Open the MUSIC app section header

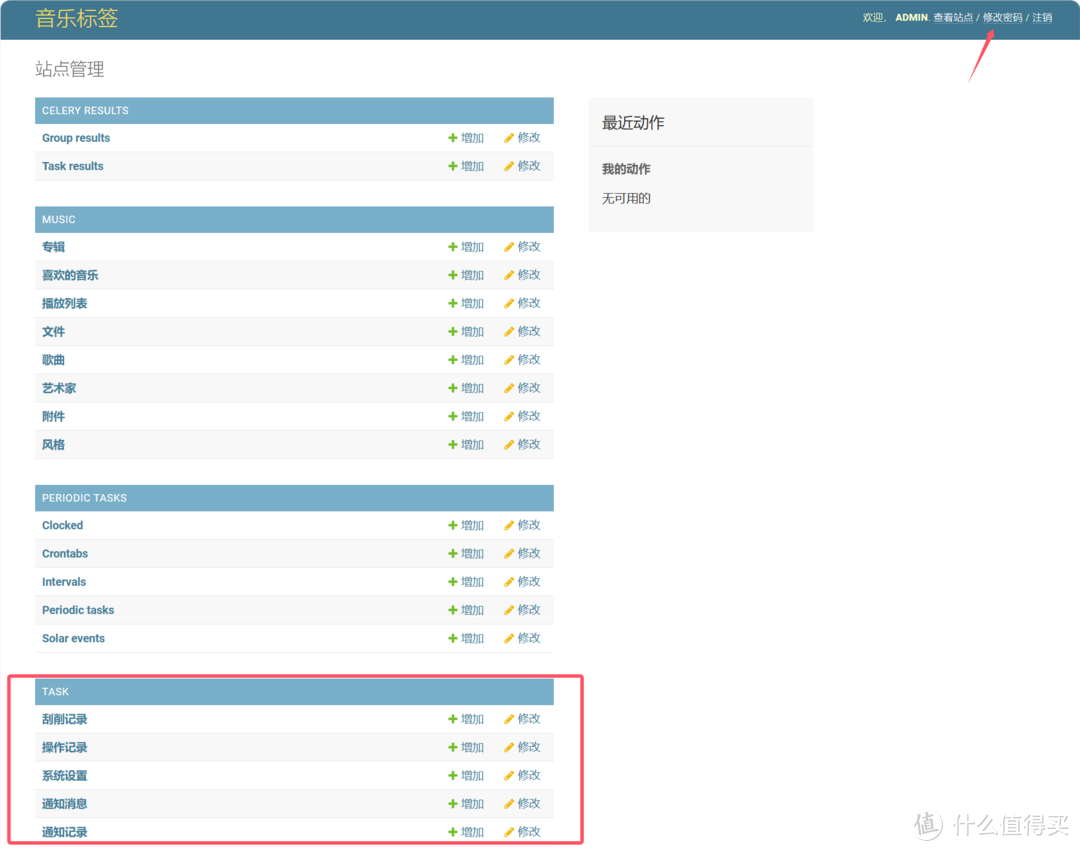[58, 220]
